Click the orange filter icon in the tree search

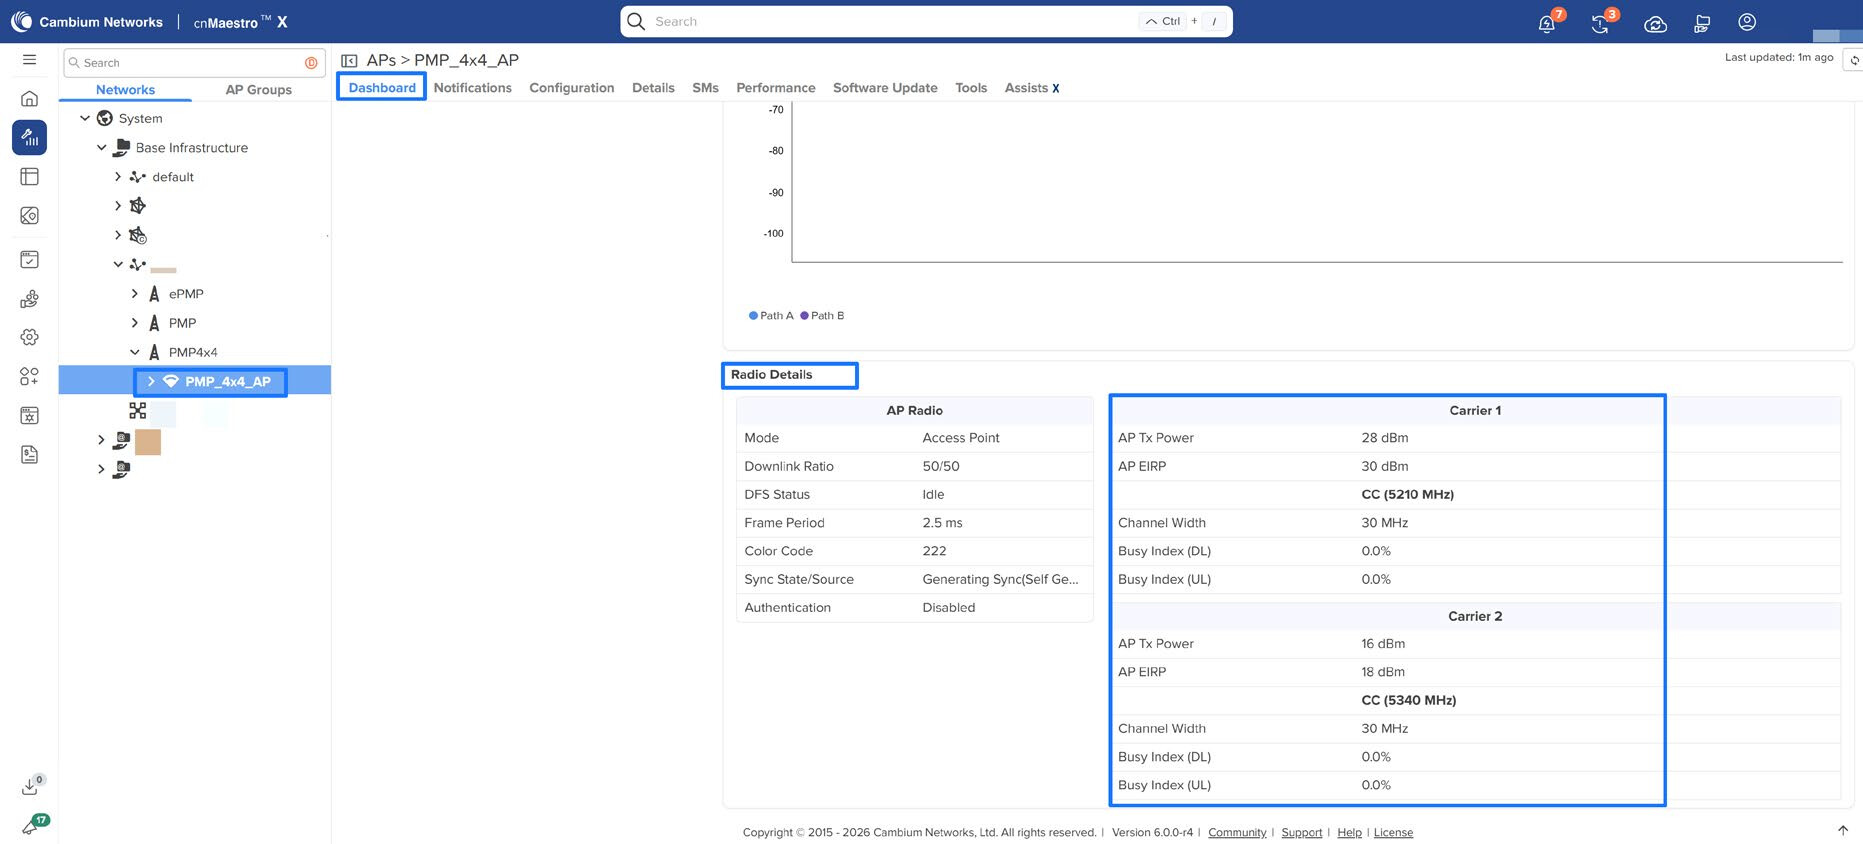click(311, 63)
